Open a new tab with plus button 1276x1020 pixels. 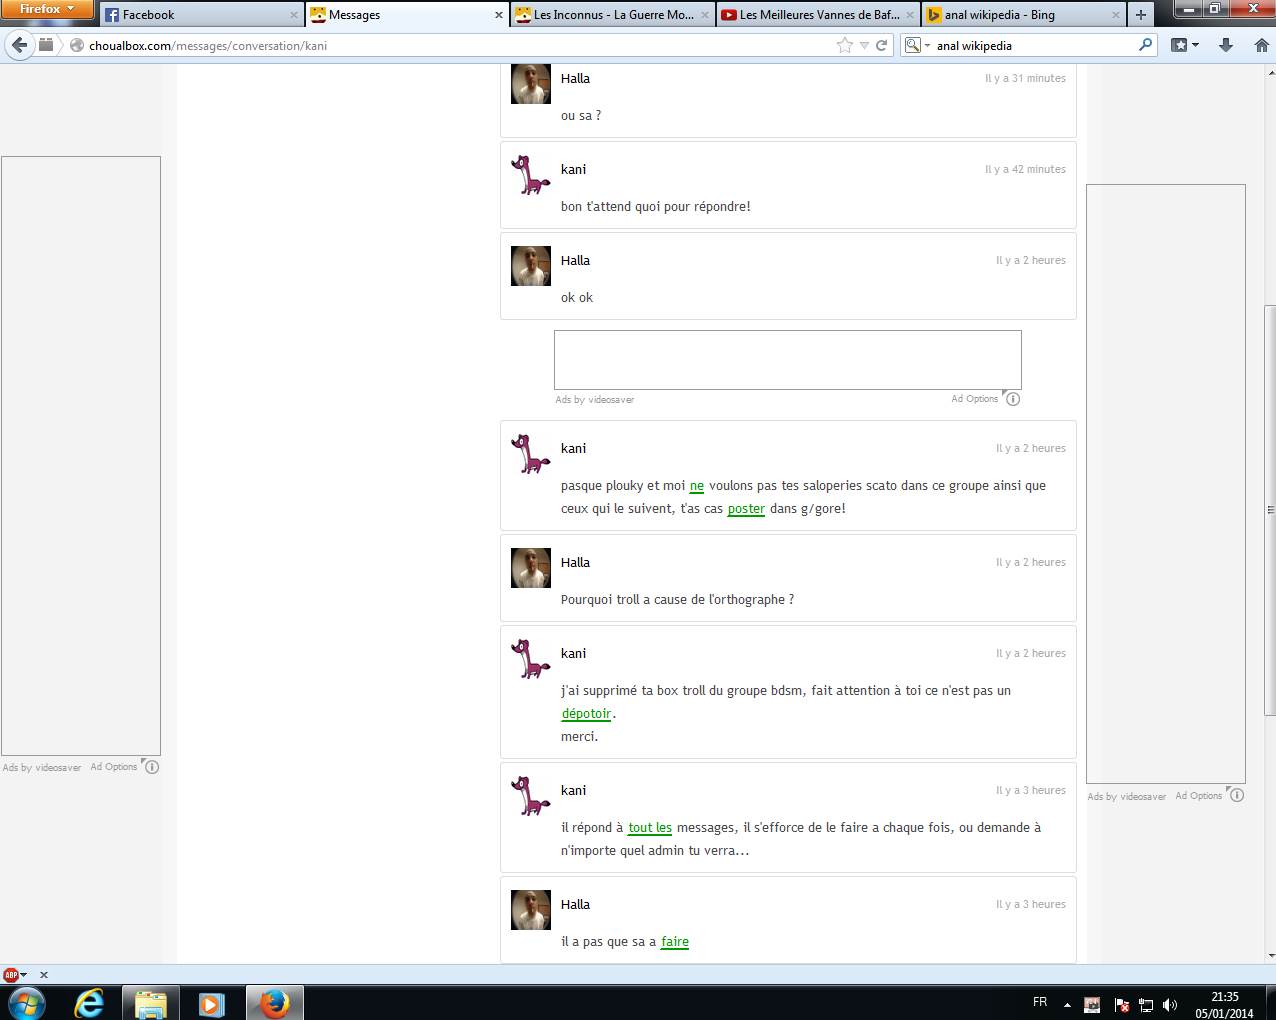tap(1140, 15)
